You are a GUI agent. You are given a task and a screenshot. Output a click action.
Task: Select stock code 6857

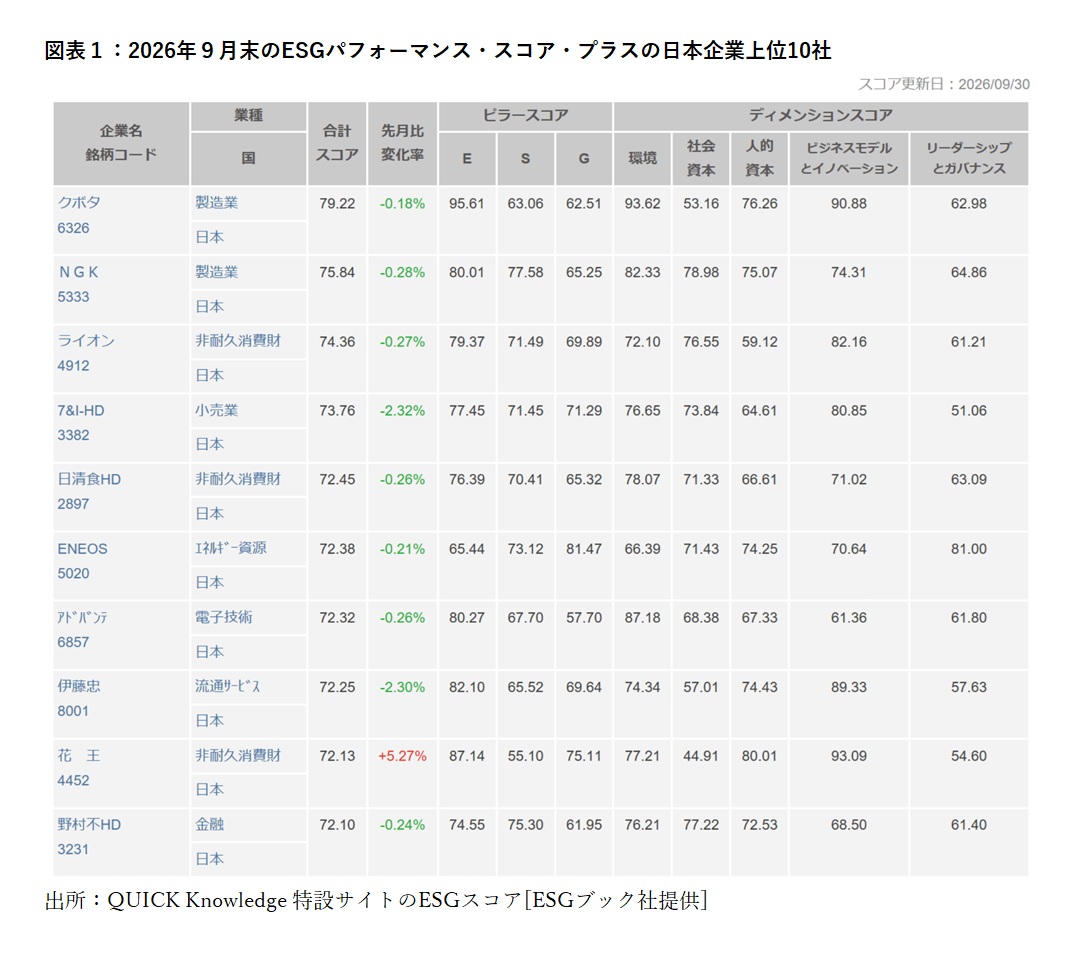click(73, 642)
